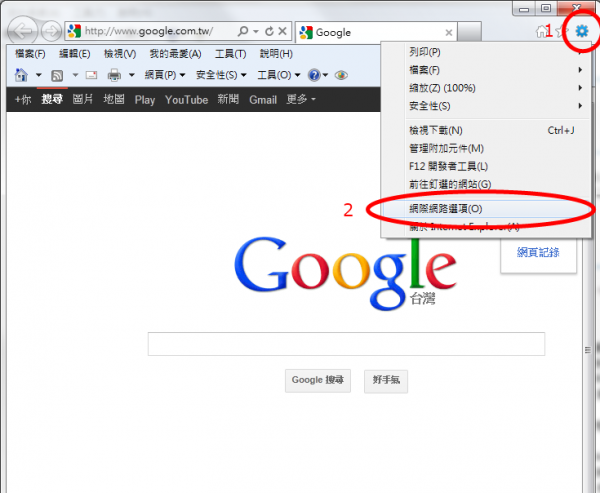Click the read mail envelope icon
The image size is (600, 493).
[x=90, y=75]
